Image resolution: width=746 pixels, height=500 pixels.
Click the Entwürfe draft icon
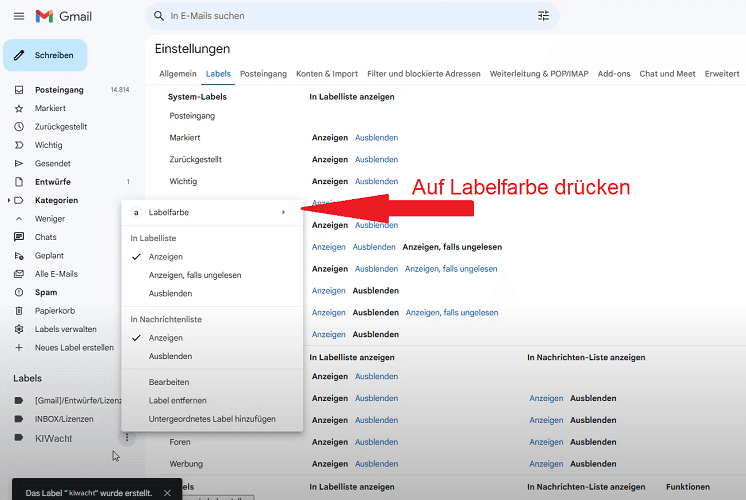pos(19,182)
